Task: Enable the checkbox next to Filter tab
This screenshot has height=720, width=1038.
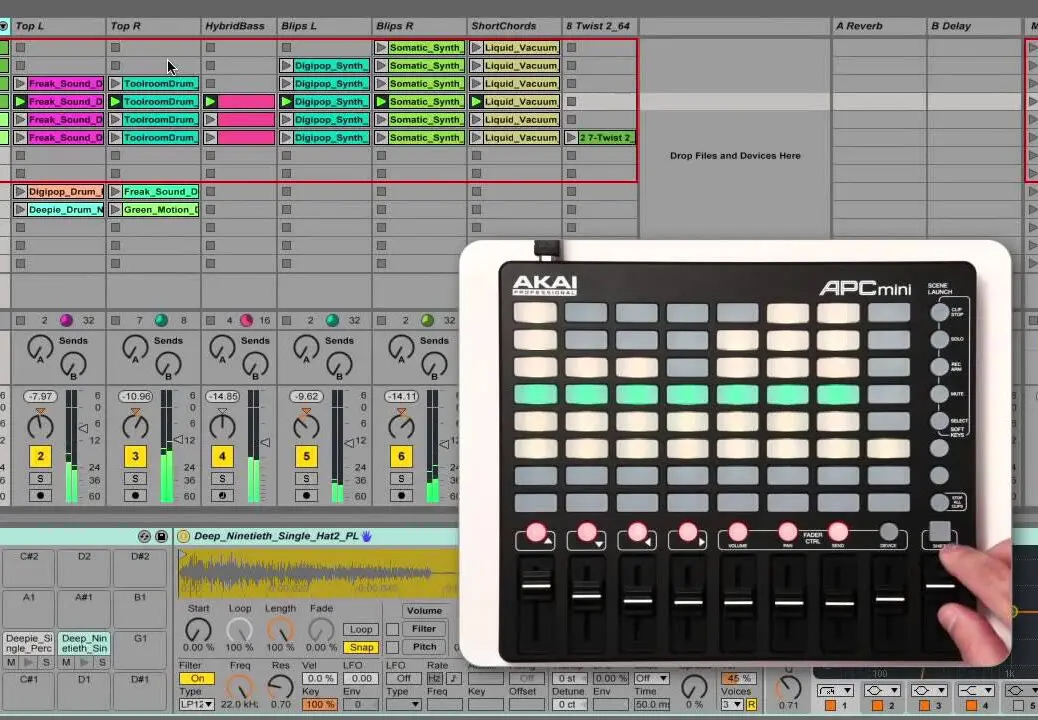Action: [x=393, y=629]
